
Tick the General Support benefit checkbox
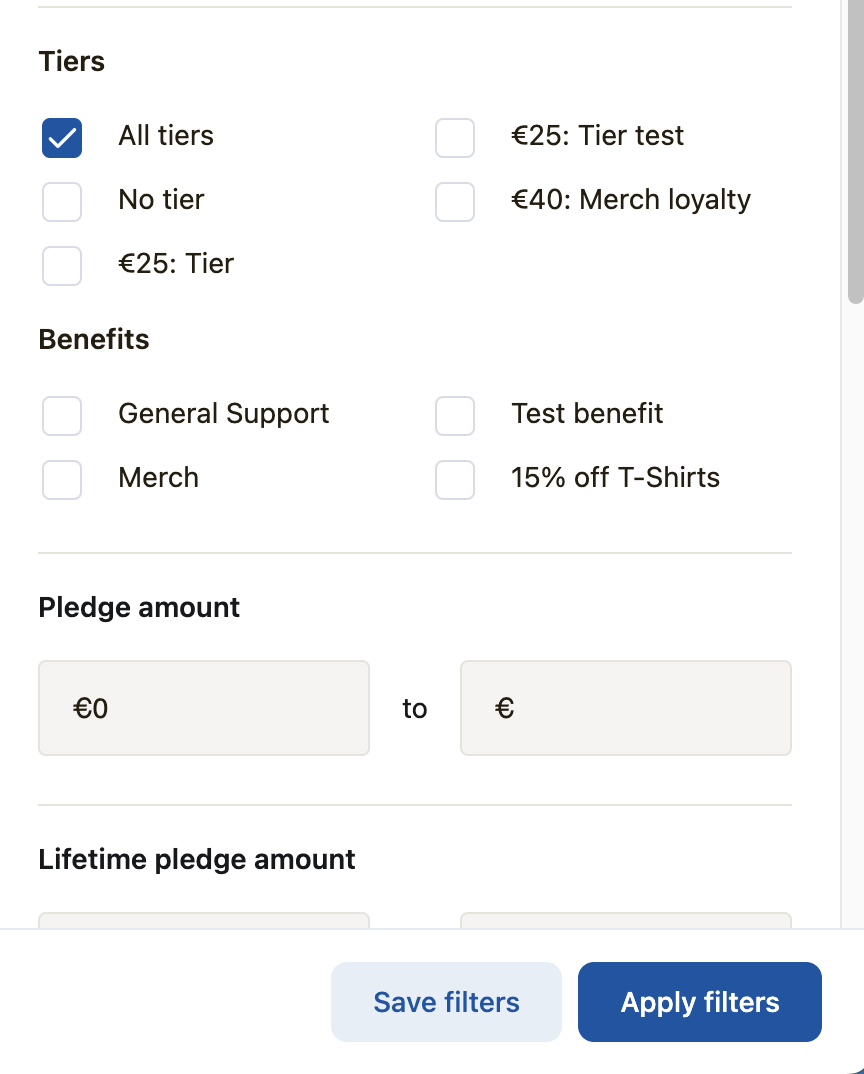click(62, 416)
